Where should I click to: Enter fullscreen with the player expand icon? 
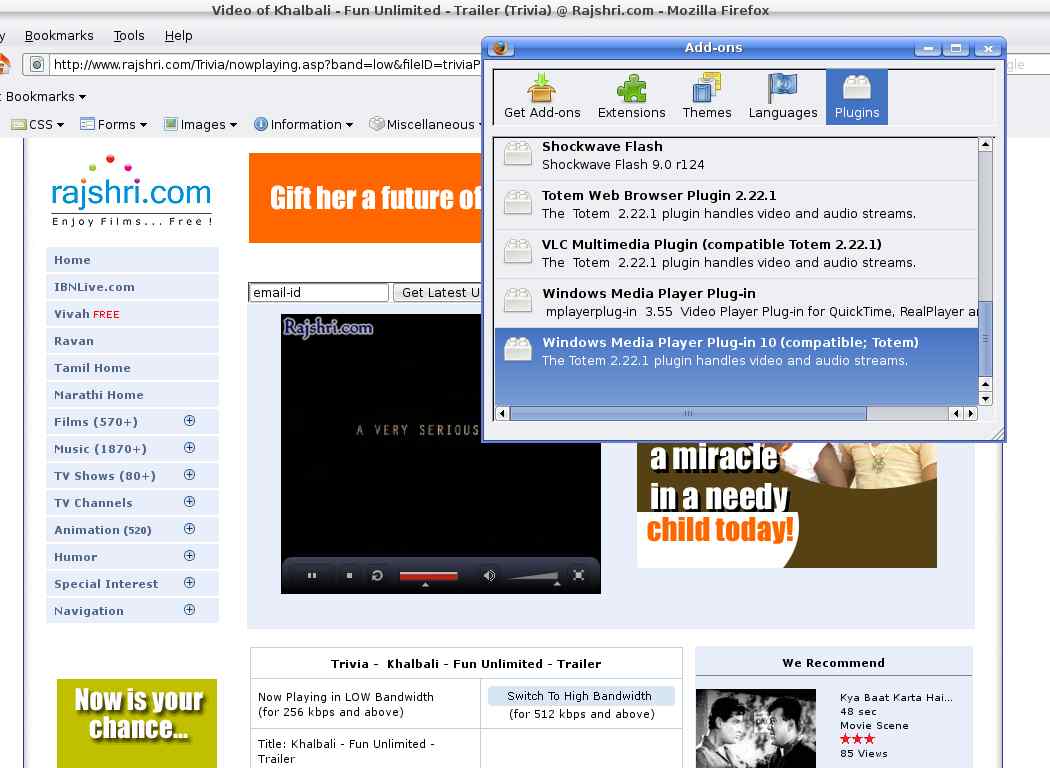tap(578, 575)
